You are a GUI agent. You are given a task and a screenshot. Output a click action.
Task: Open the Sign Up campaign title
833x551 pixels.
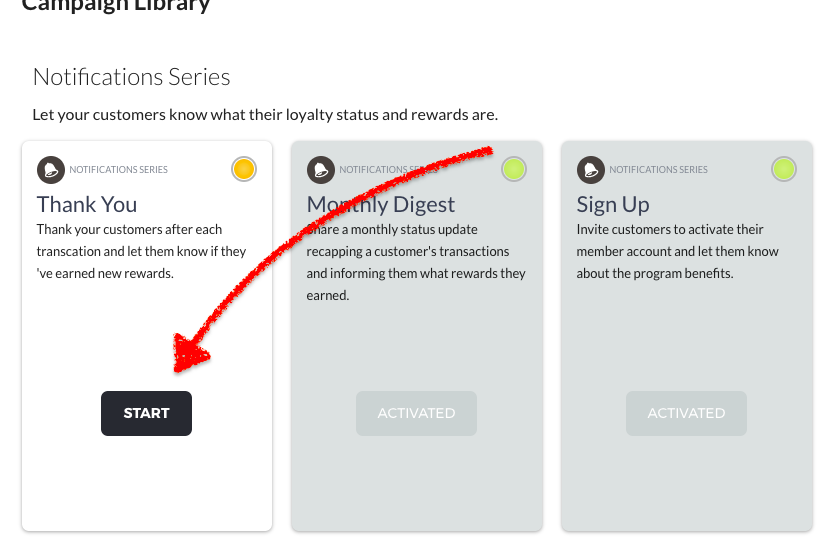(x=613, y=205)
